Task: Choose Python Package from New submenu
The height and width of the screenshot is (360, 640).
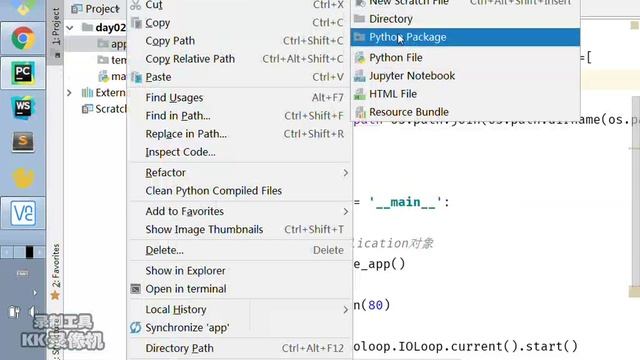Action: point(465,37)
